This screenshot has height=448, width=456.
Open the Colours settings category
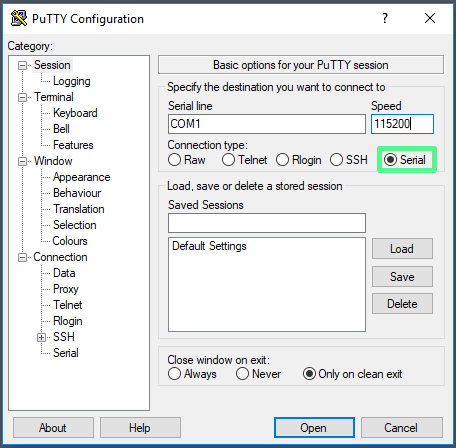point(70,241)
